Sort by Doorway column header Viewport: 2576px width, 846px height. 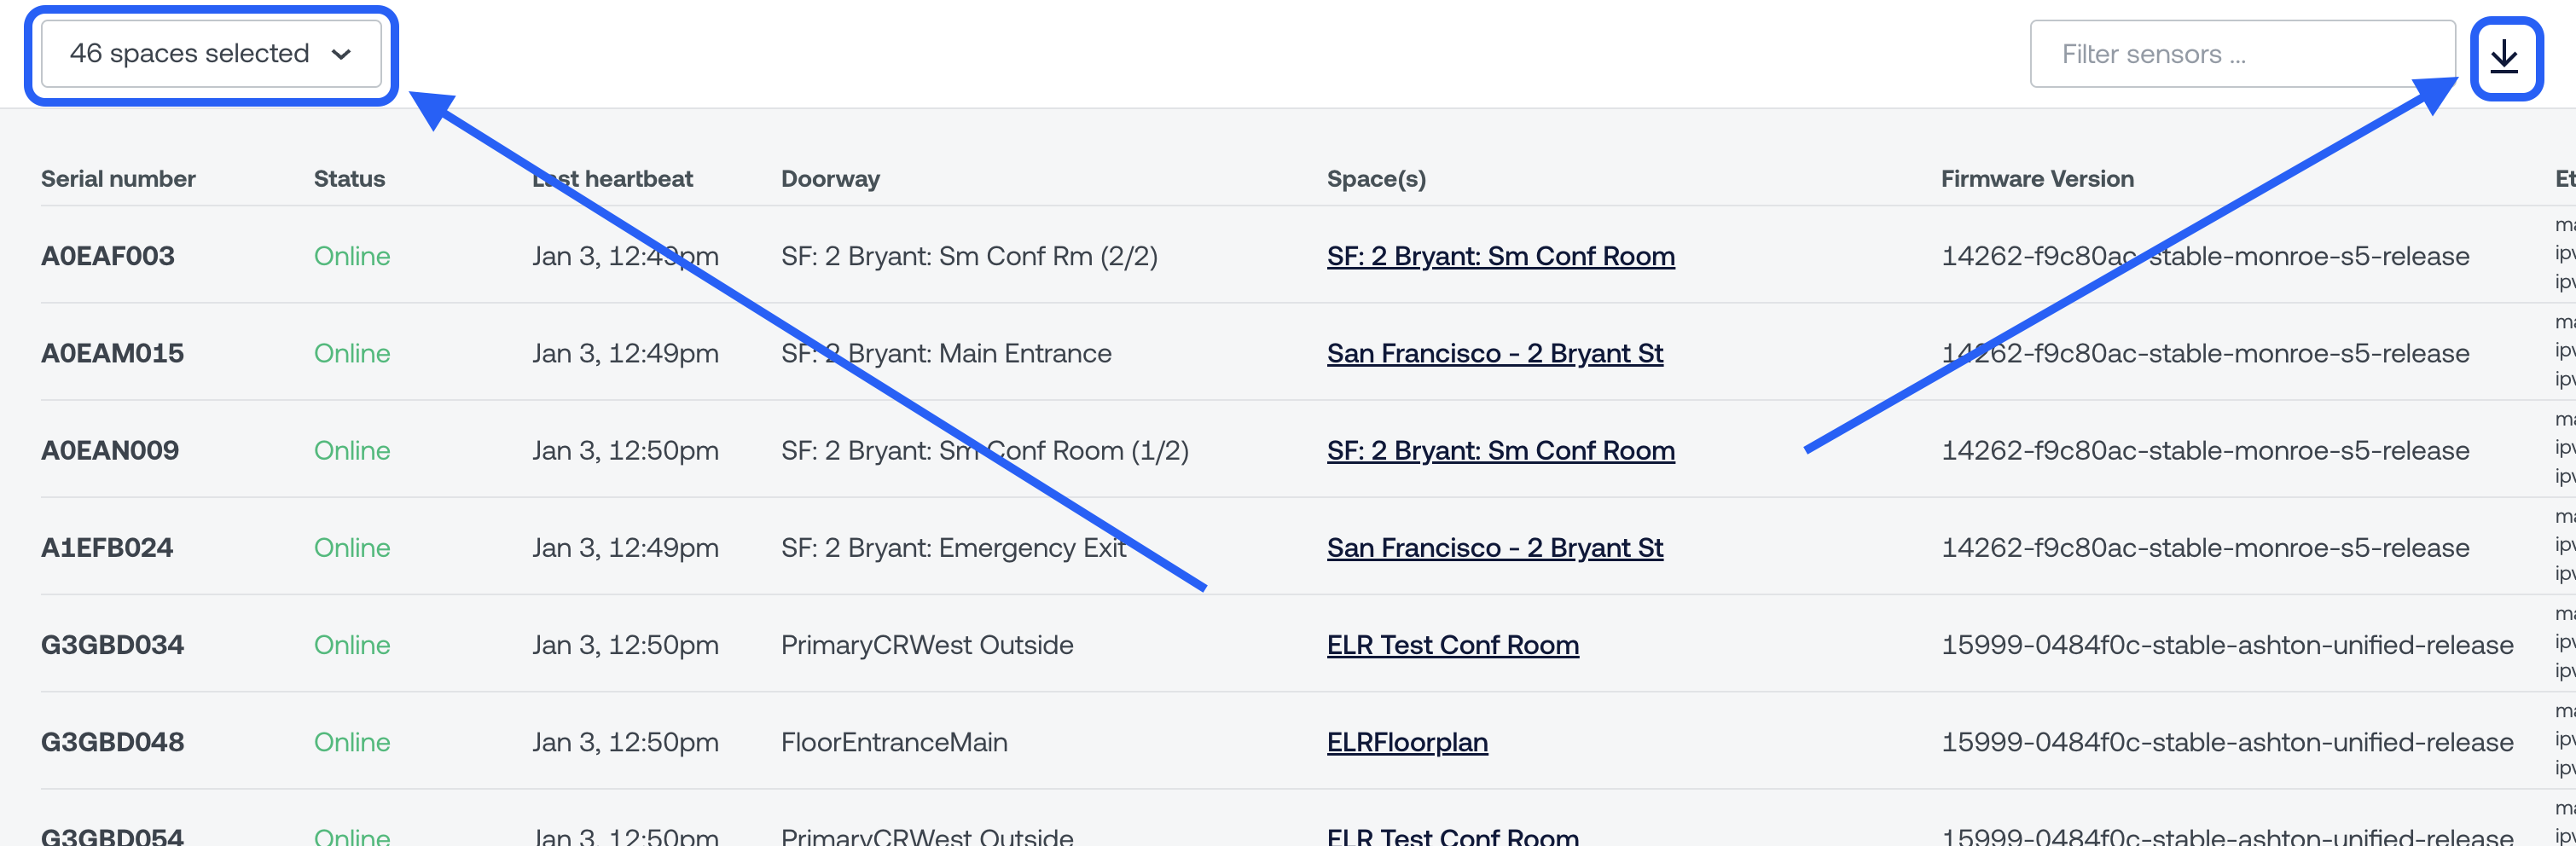click(x=830, y=179)
